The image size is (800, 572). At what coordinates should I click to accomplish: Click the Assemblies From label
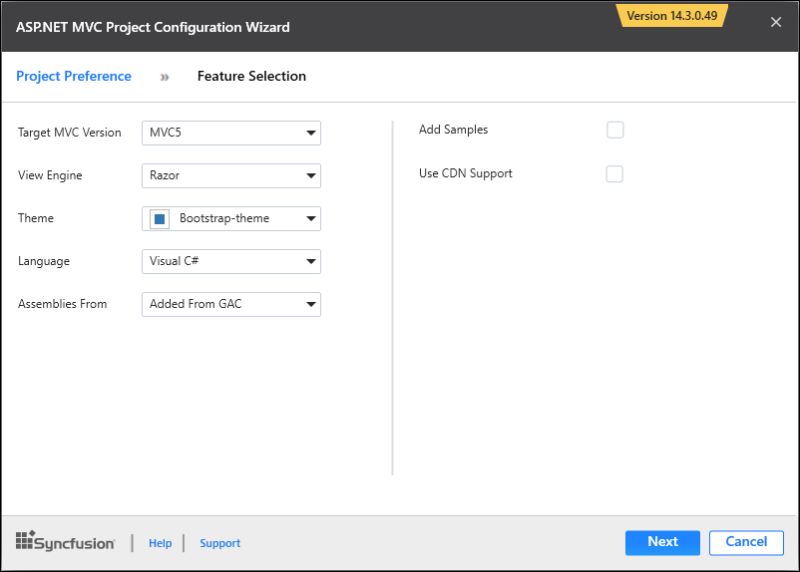(62, 304)
